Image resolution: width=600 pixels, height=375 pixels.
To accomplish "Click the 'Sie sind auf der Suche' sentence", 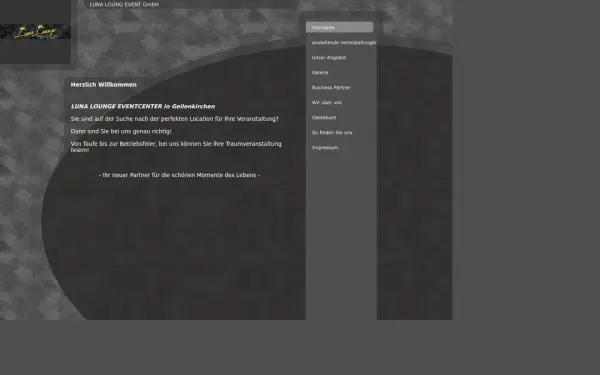I will [175, 119].
